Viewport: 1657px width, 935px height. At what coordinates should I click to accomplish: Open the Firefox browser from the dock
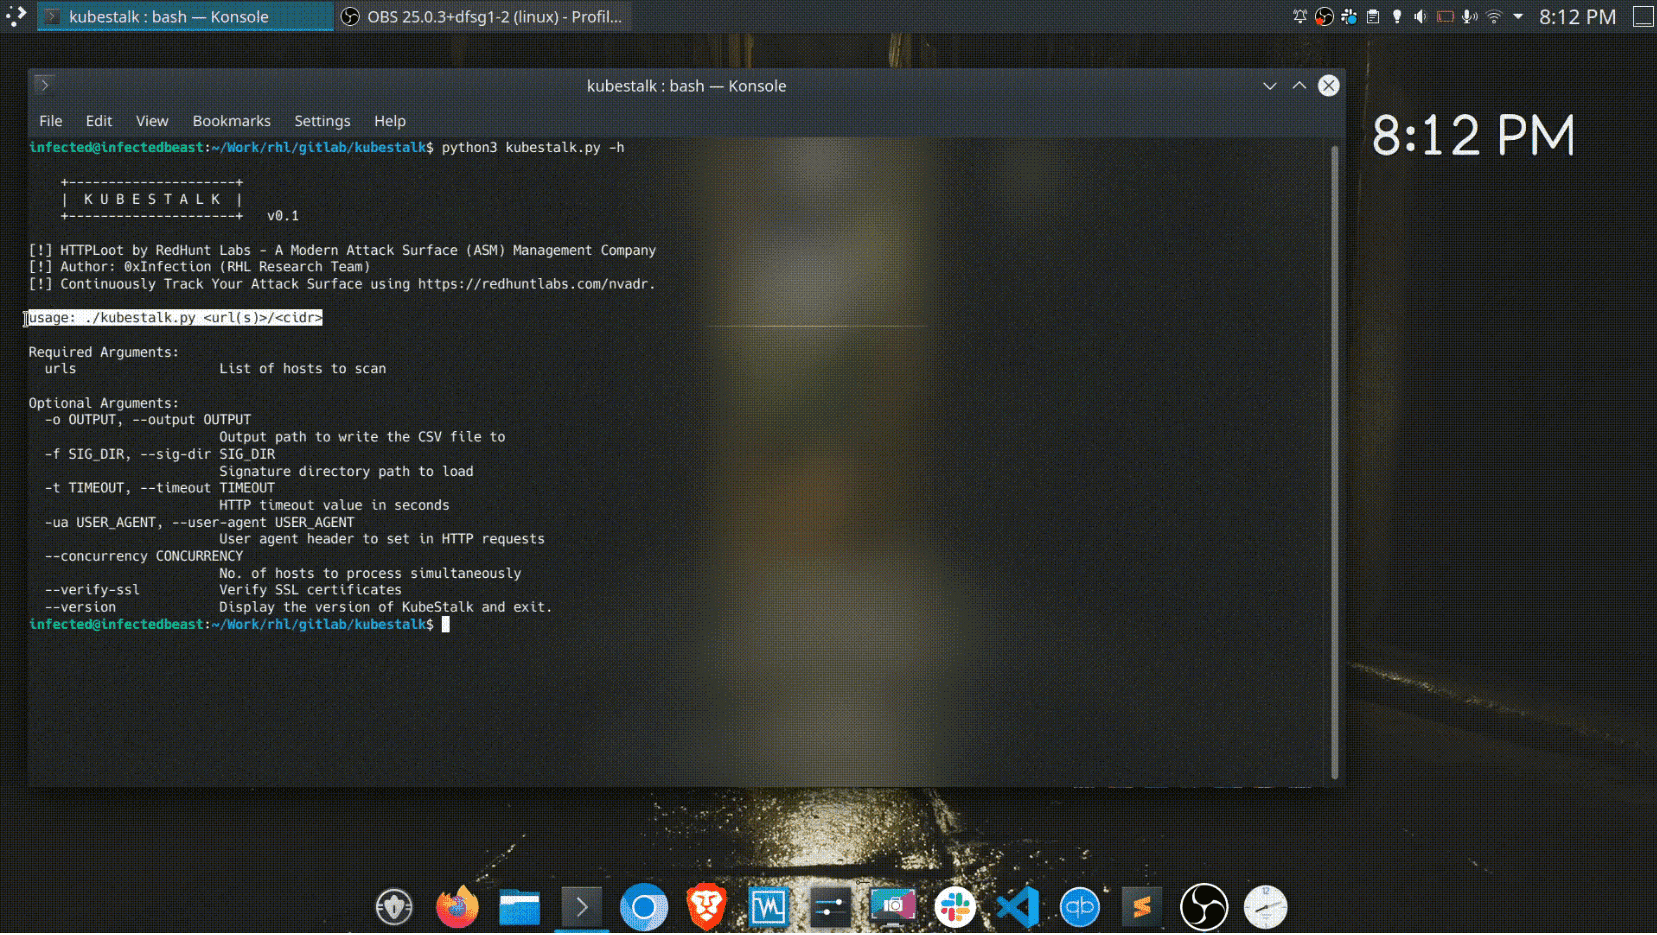coord(457,908)
